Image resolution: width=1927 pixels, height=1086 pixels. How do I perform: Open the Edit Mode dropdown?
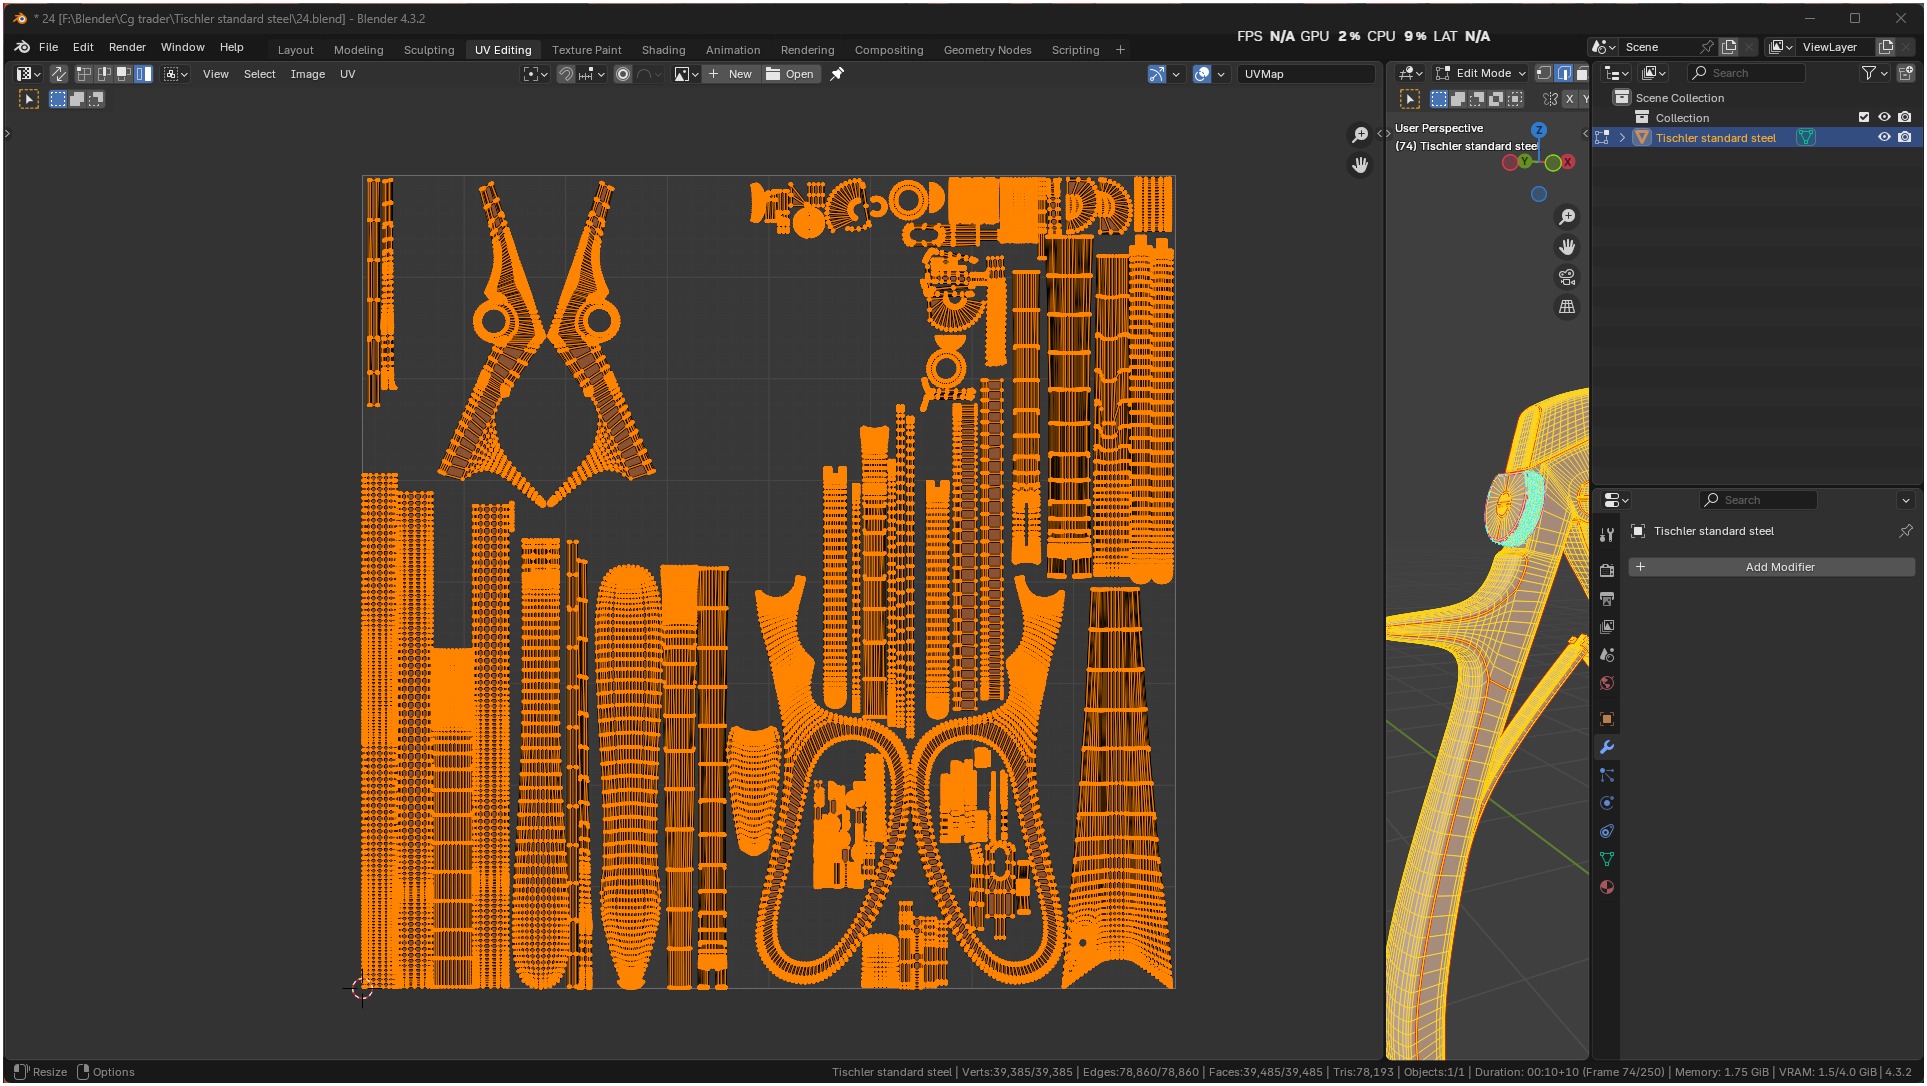coord(1481,73)
